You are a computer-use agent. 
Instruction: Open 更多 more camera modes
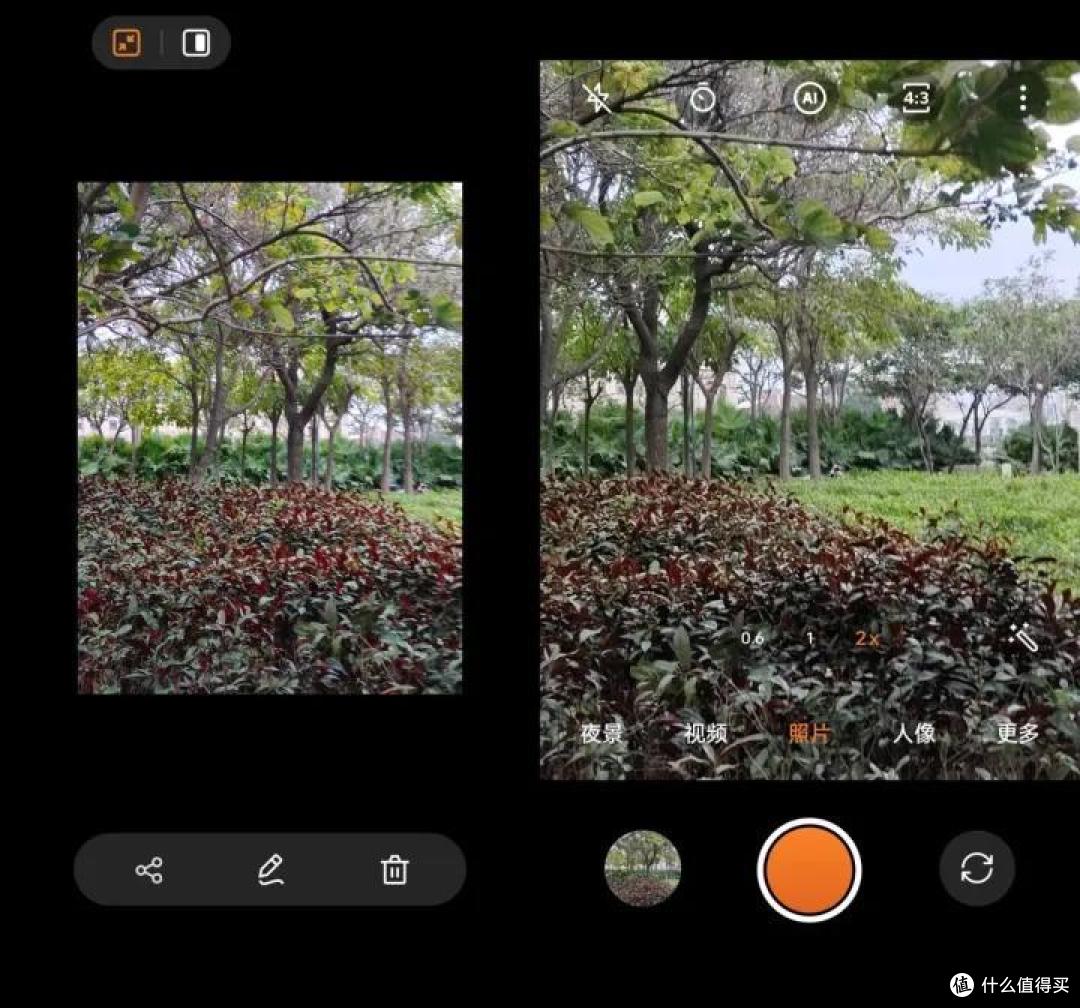(x=1017, y=733)
